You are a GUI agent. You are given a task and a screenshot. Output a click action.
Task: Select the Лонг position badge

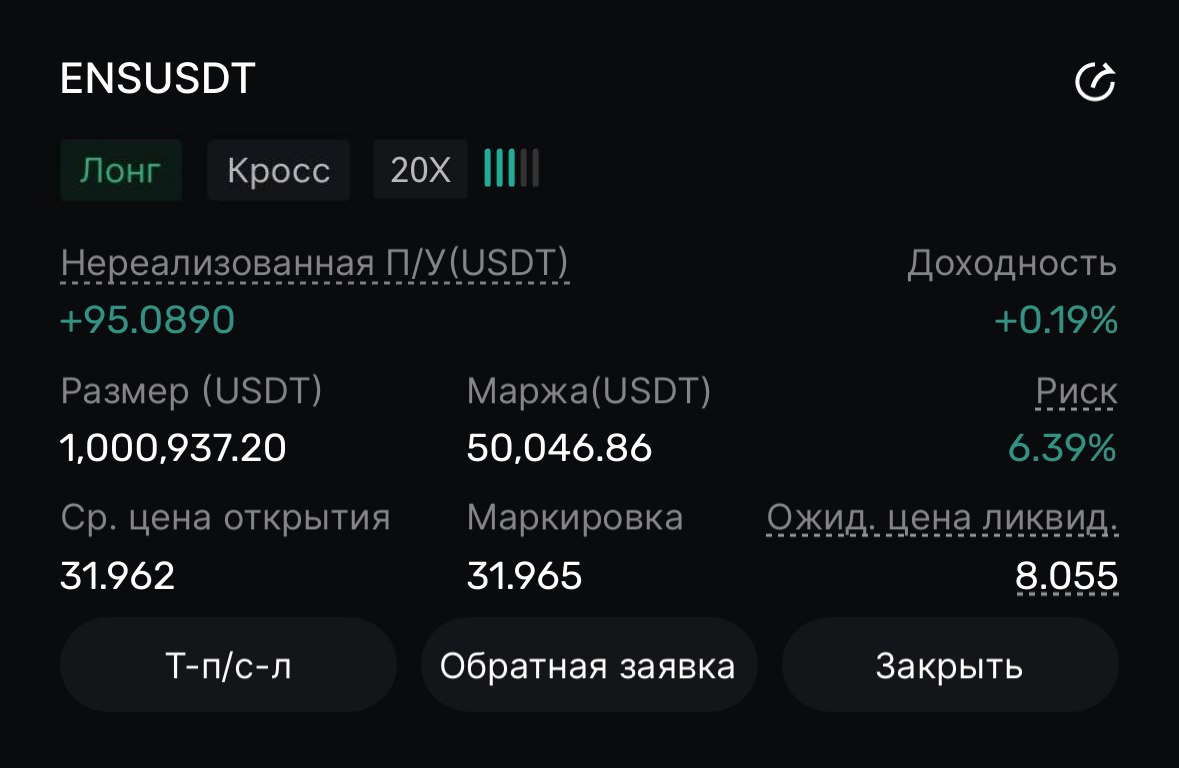pyautogui.click(x=120, y=169)
